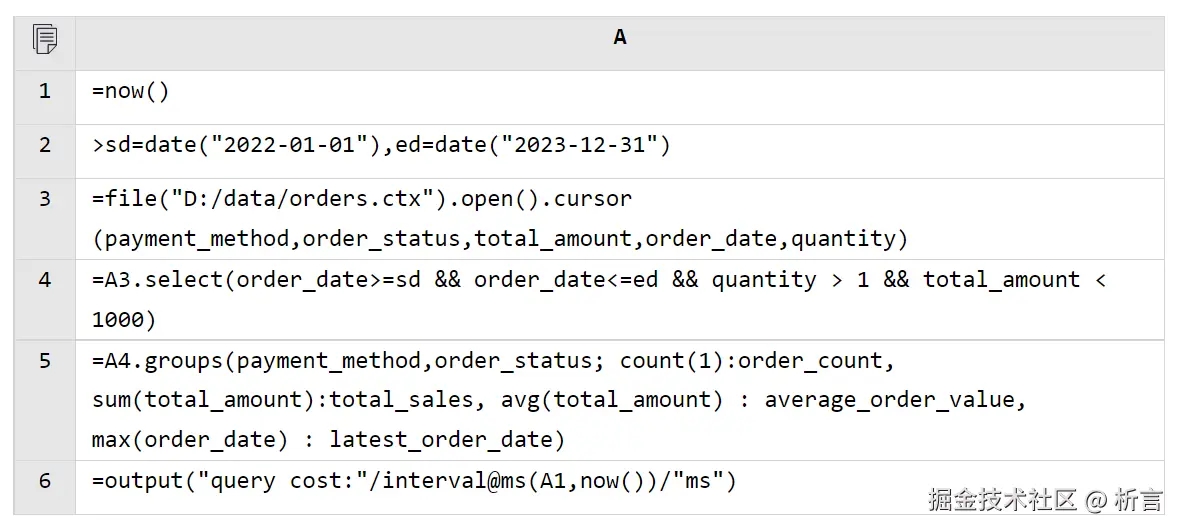Click row number 3

(x=45, y=199)
